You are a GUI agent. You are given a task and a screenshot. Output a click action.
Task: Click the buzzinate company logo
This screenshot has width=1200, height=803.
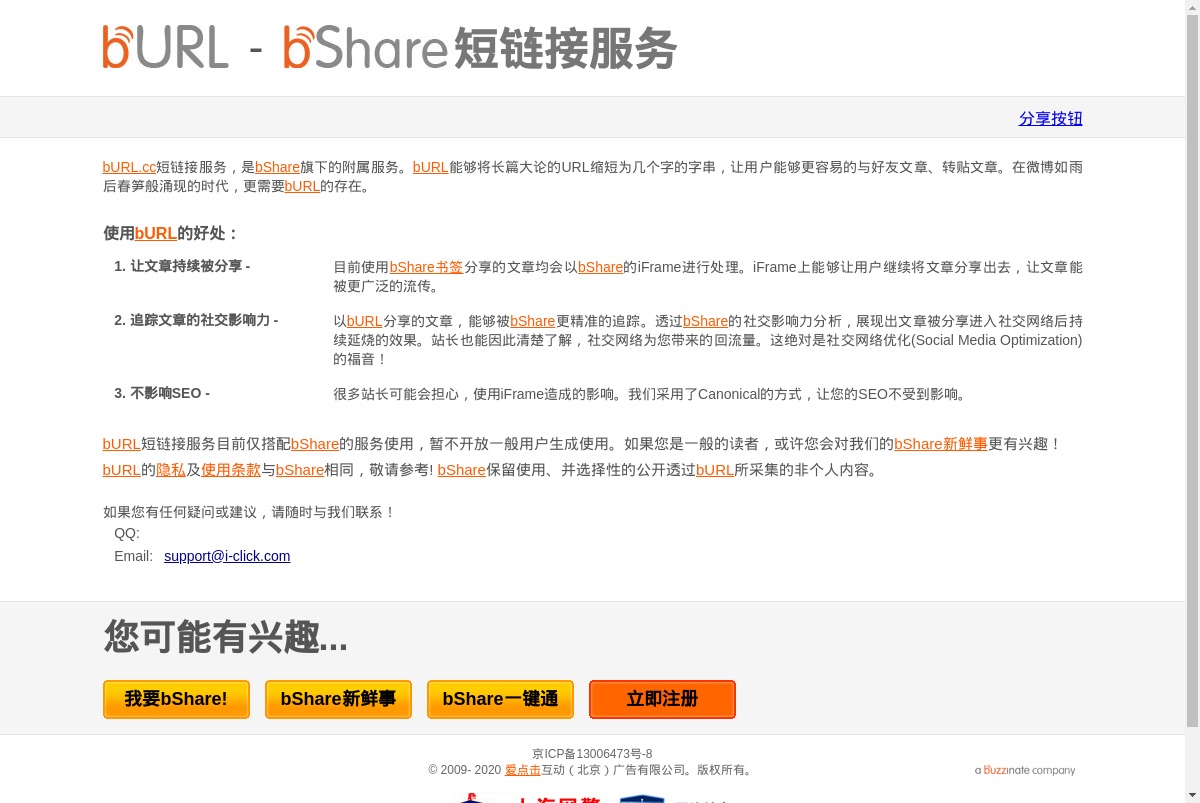(x=1025, y=770)
